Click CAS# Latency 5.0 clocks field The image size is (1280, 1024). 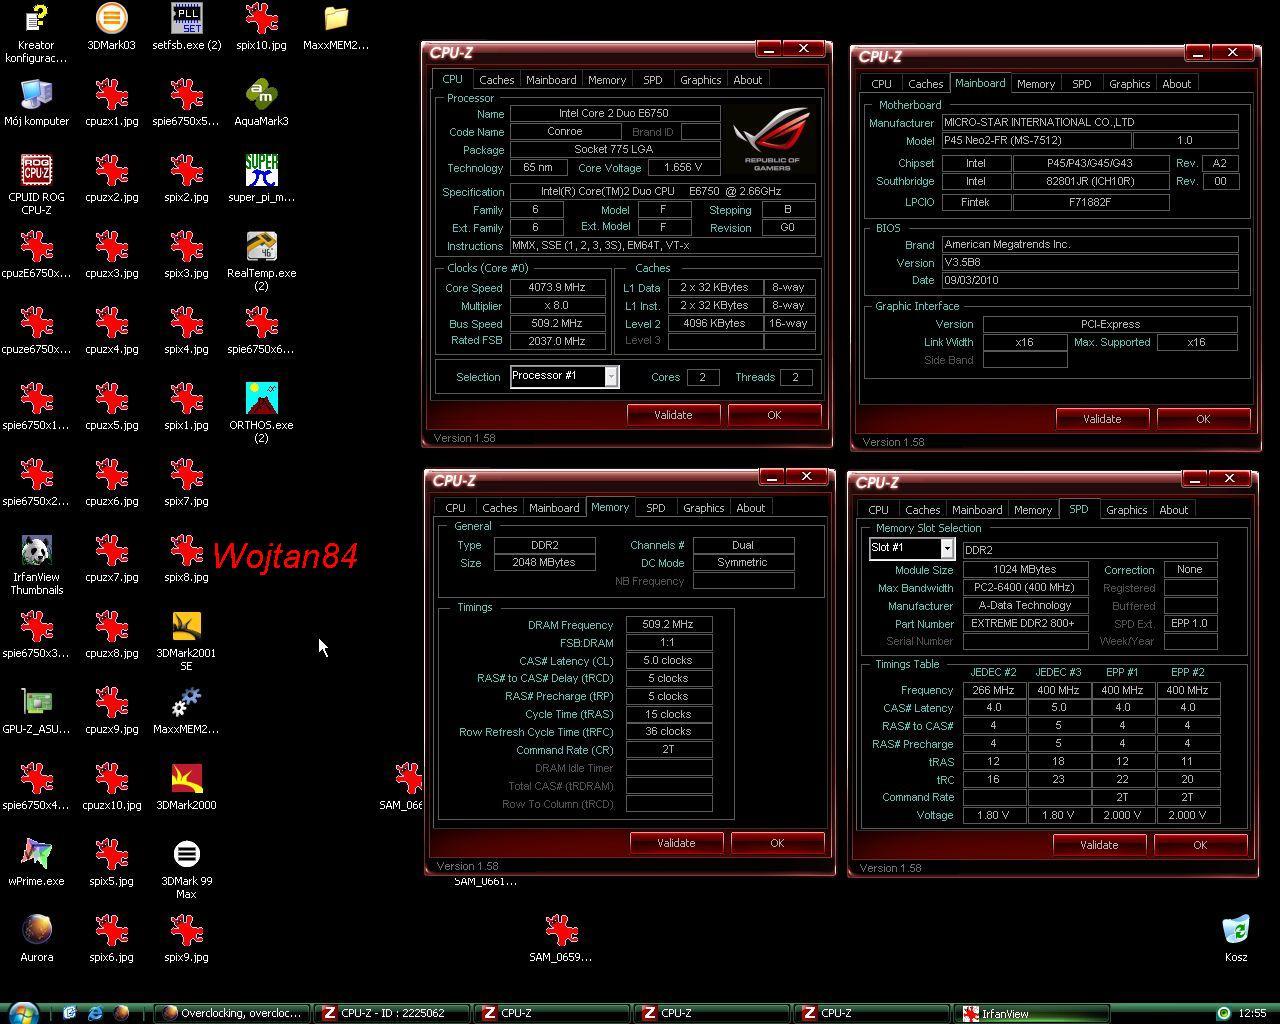click(668, 661)
